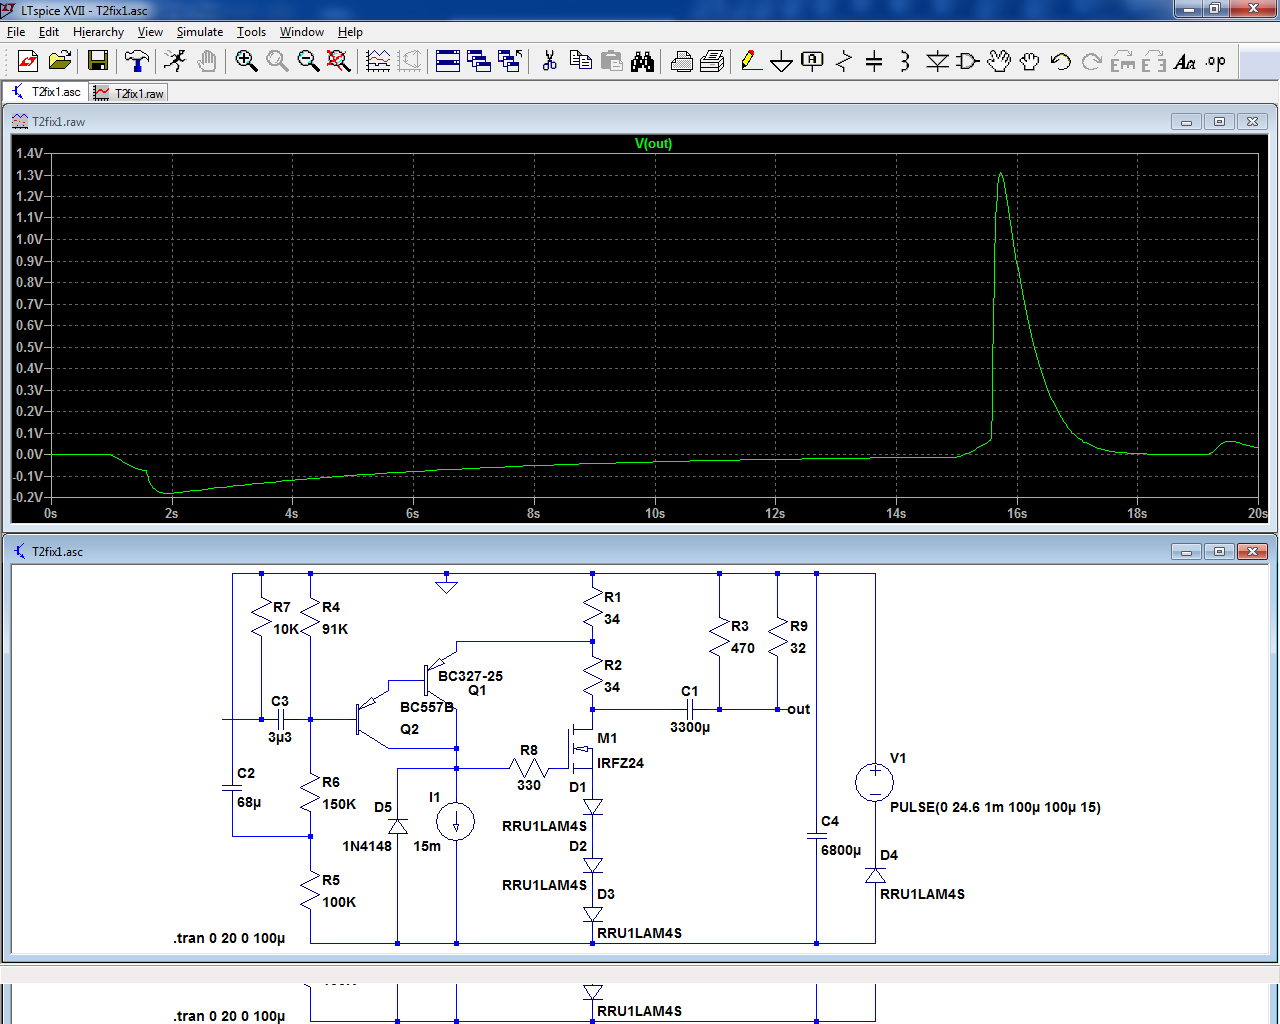This screenshot has height=1024, width=1280.
Task: Place a Diode from the toolbar
Action: (x=937, y=61)
